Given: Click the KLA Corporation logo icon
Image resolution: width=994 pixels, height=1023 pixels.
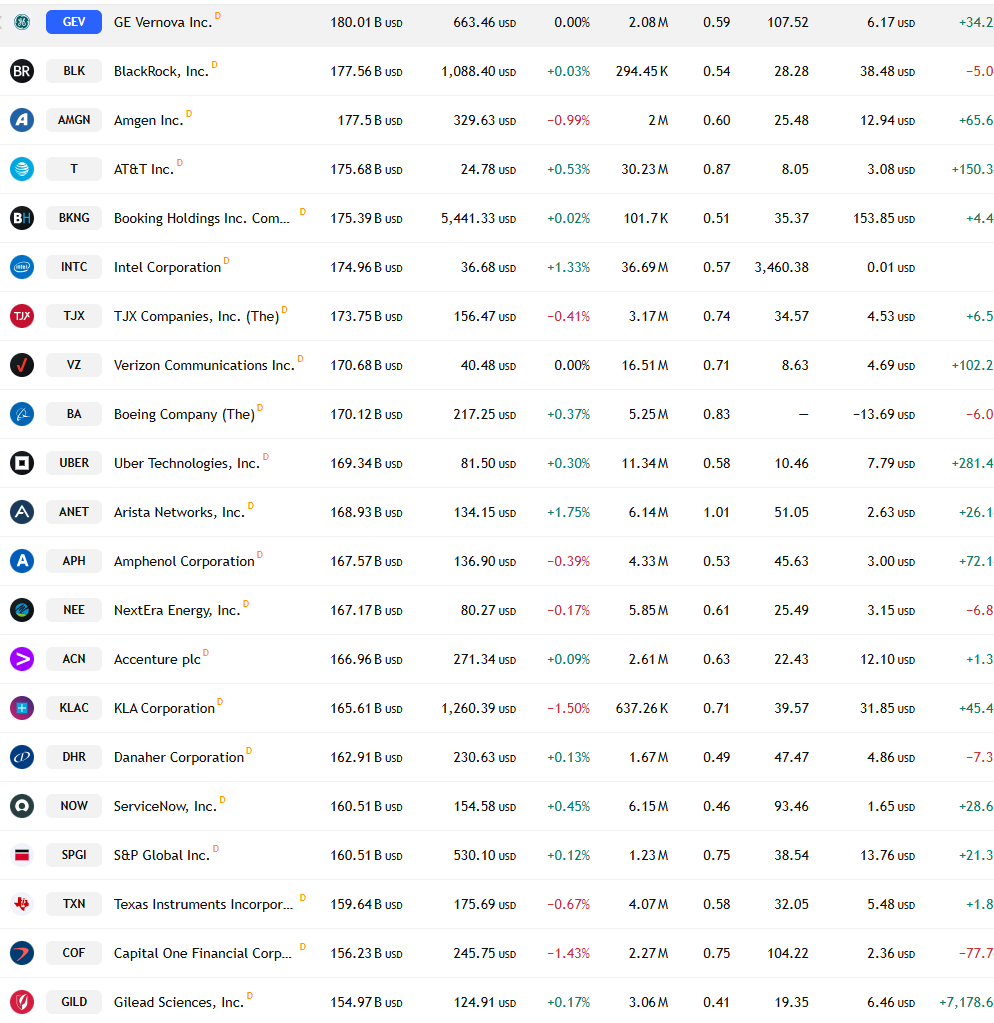Looking at the screenshot, I should click(22, 708).
